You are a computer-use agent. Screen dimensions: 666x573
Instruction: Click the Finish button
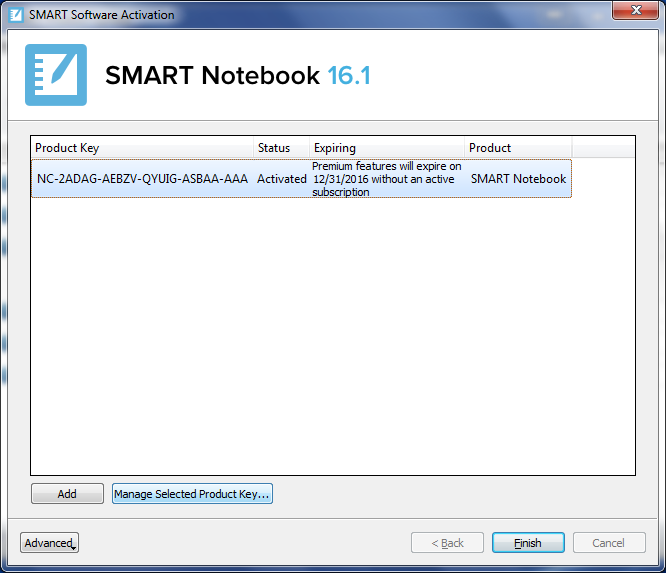[x=528, y=543]
